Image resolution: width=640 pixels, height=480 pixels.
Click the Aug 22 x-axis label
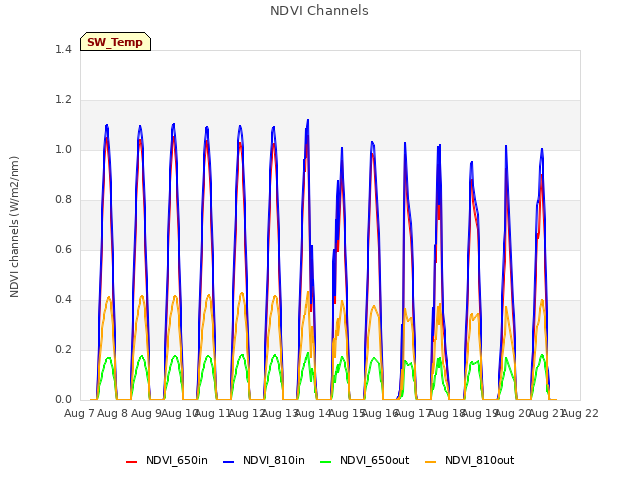tap(580, 413)
